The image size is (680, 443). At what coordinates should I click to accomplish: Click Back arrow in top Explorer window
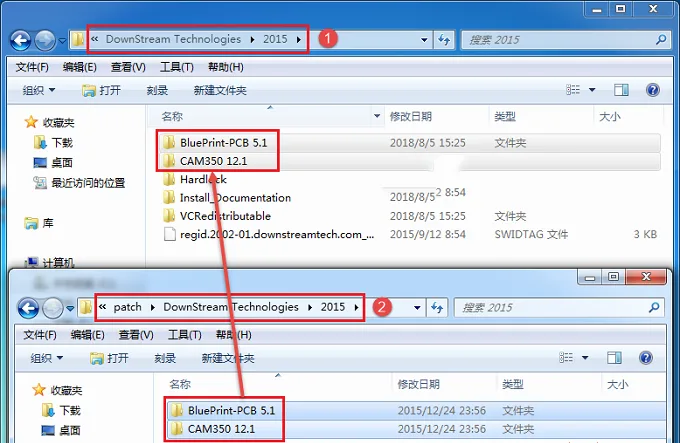(x=20, y=41)
